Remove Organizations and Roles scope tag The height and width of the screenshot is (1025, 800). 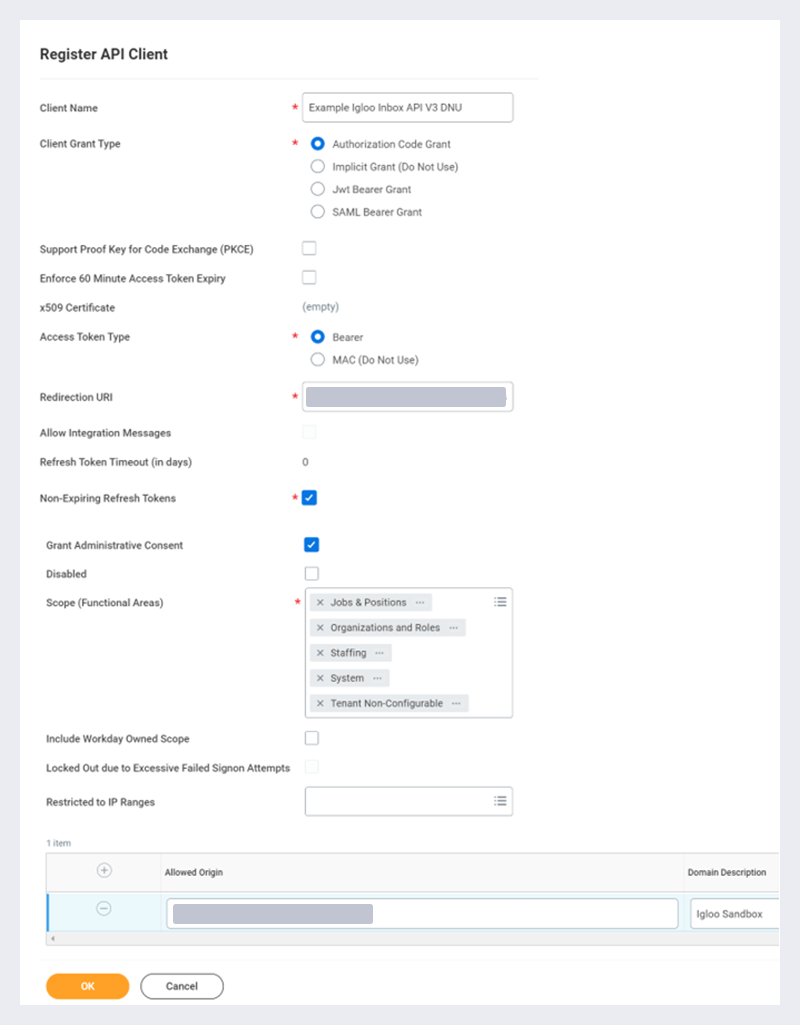coord(320,628)
